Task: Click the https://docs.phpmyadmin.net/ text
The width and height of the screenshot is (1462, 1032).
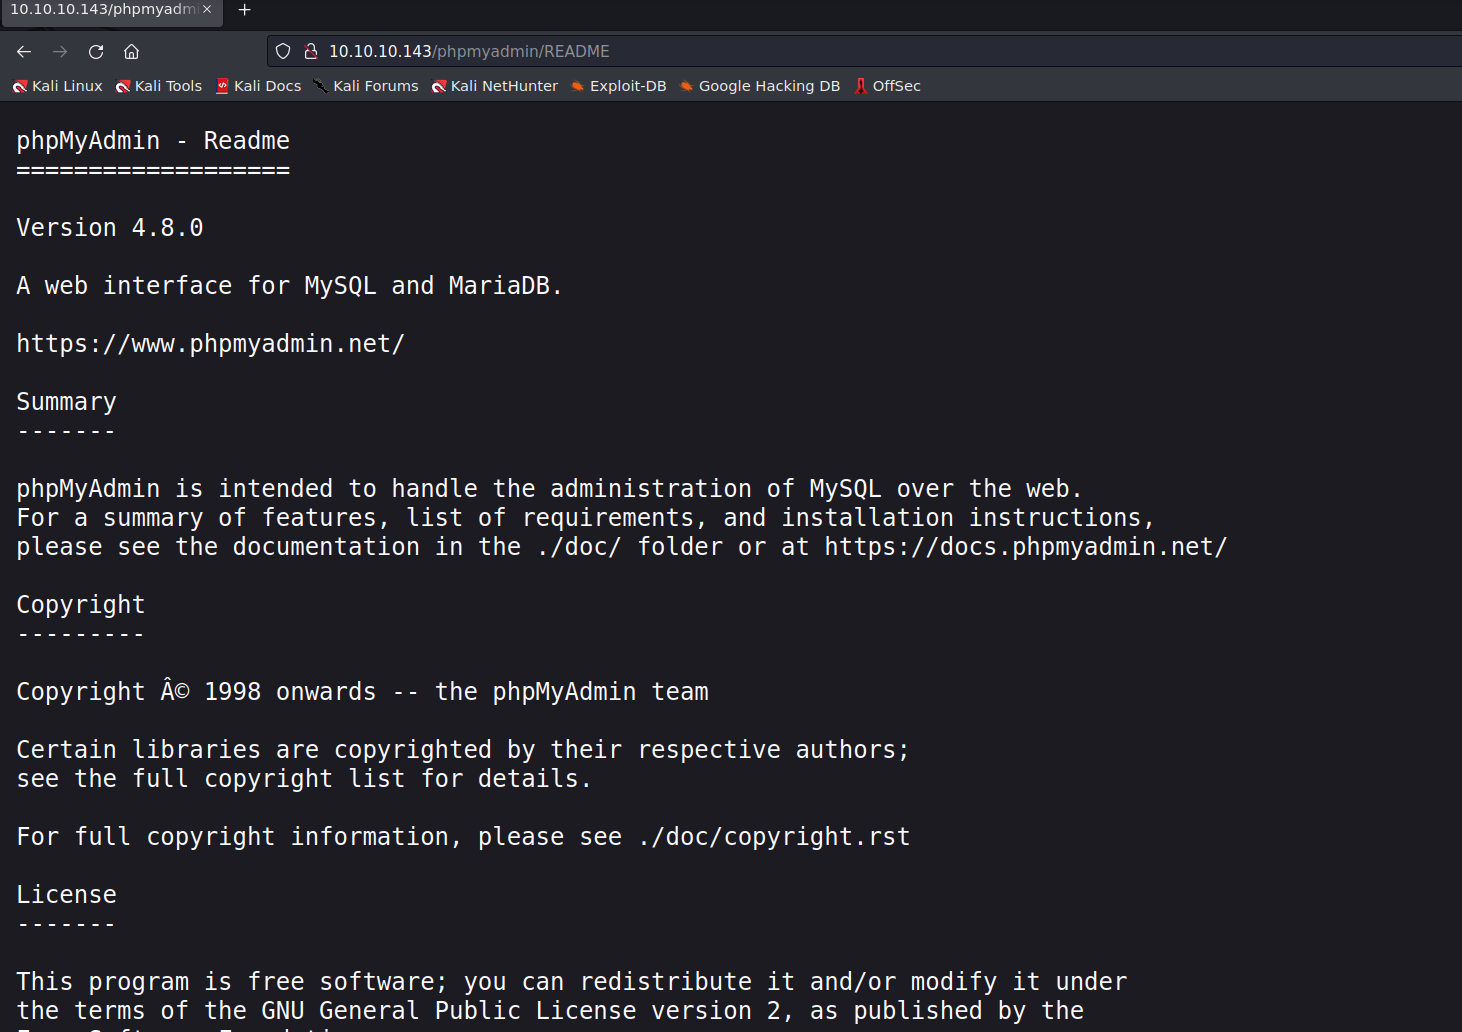Action: pyautogui.click(x=1026, y=547)
